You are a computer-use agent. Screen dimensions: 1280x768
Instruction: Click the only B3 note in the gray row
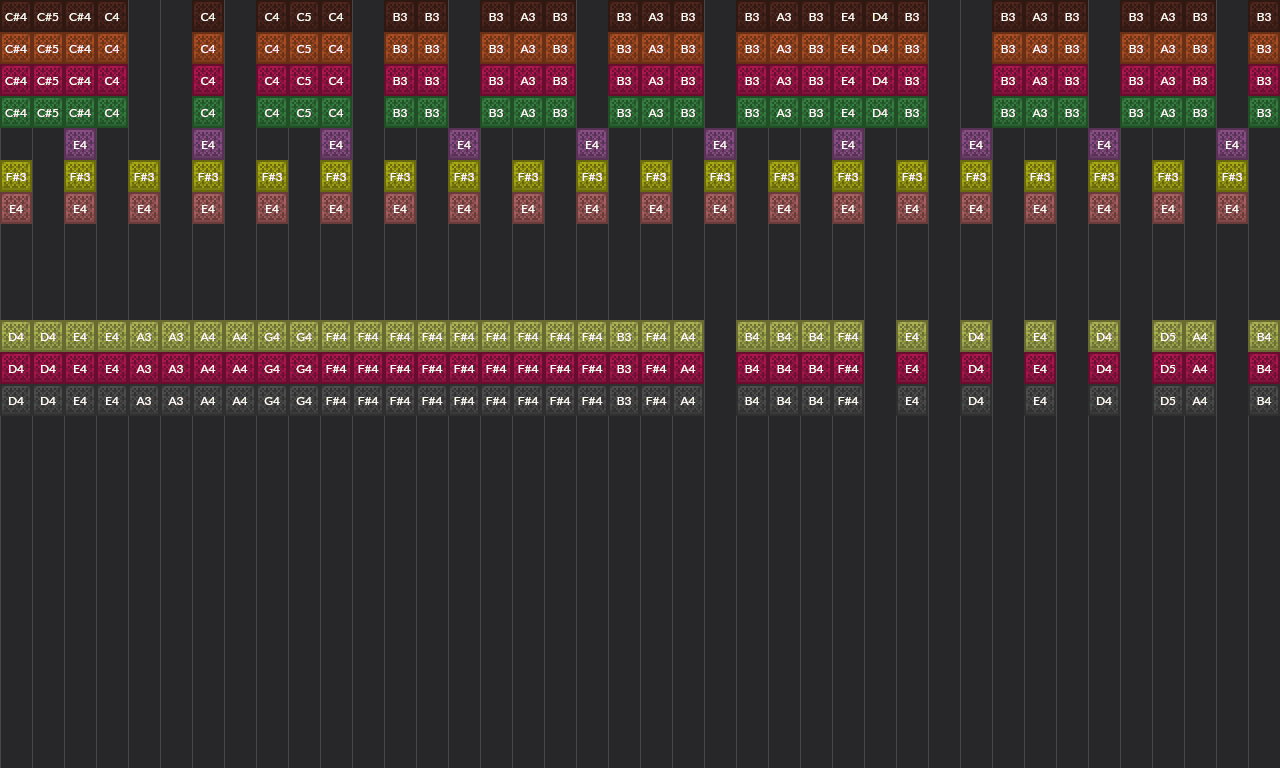coord(624,401)
